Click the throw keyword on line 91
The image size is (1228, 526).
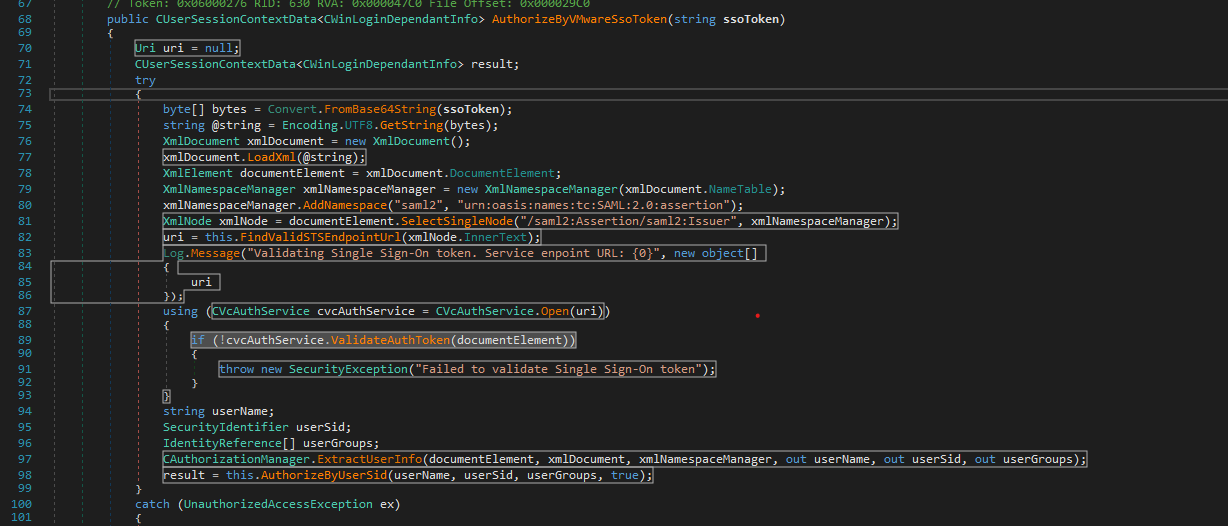[237, 369]
